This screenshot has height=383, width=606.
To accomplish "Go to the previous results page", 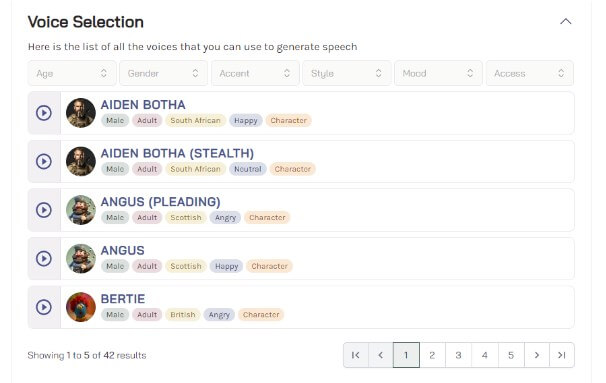I will (381, 355).
